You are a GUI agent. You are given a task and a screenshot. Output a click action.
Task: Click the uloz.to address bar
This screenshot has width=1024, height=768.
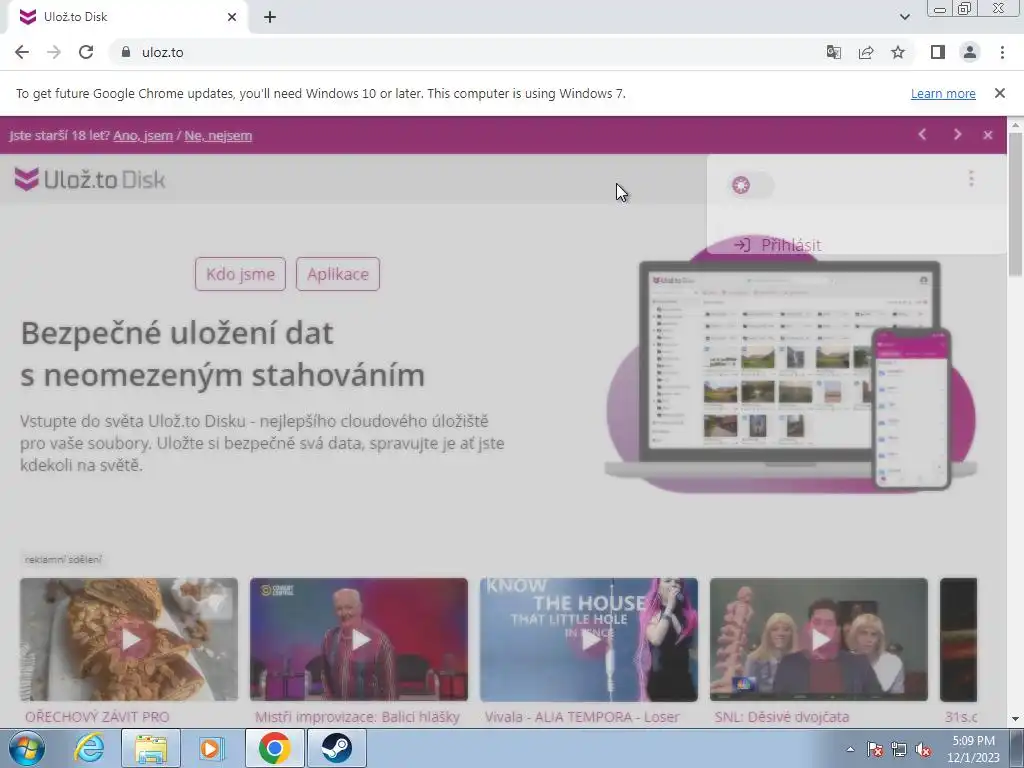pyautogui.click(x=464, y=52)
